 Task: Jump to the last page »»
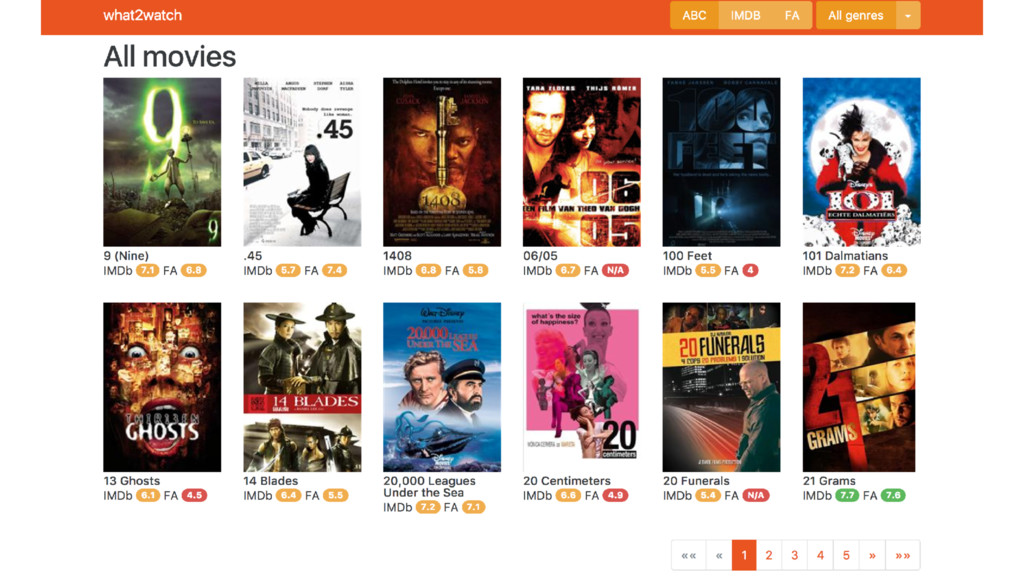(903, 555)
